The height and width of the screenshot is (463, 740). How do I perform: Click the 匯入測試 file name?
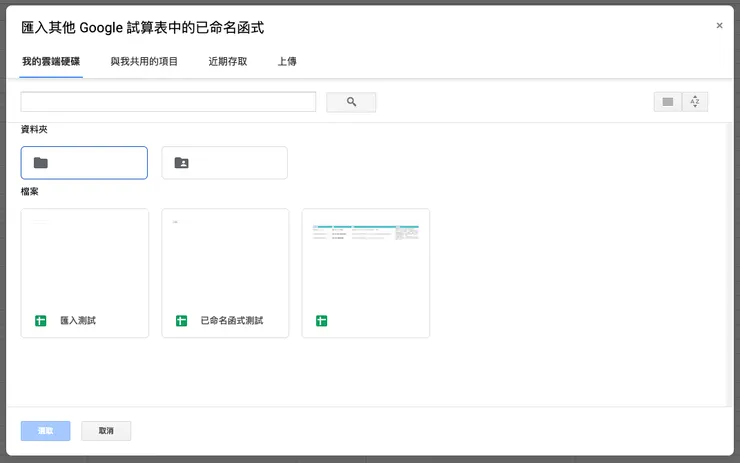pyautogui.click(x=78, y=321)
